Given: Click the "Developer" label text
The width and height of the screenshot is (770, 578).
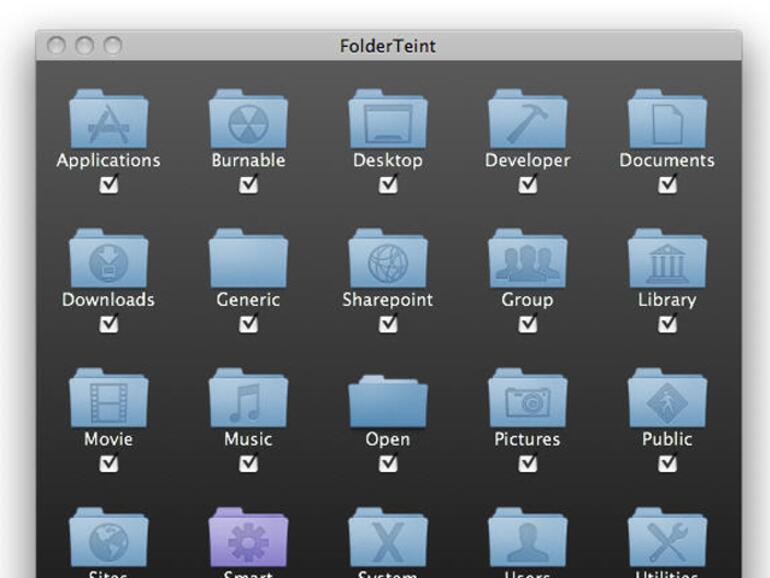Looking at the screenshot, I should (x=527, y=161).
